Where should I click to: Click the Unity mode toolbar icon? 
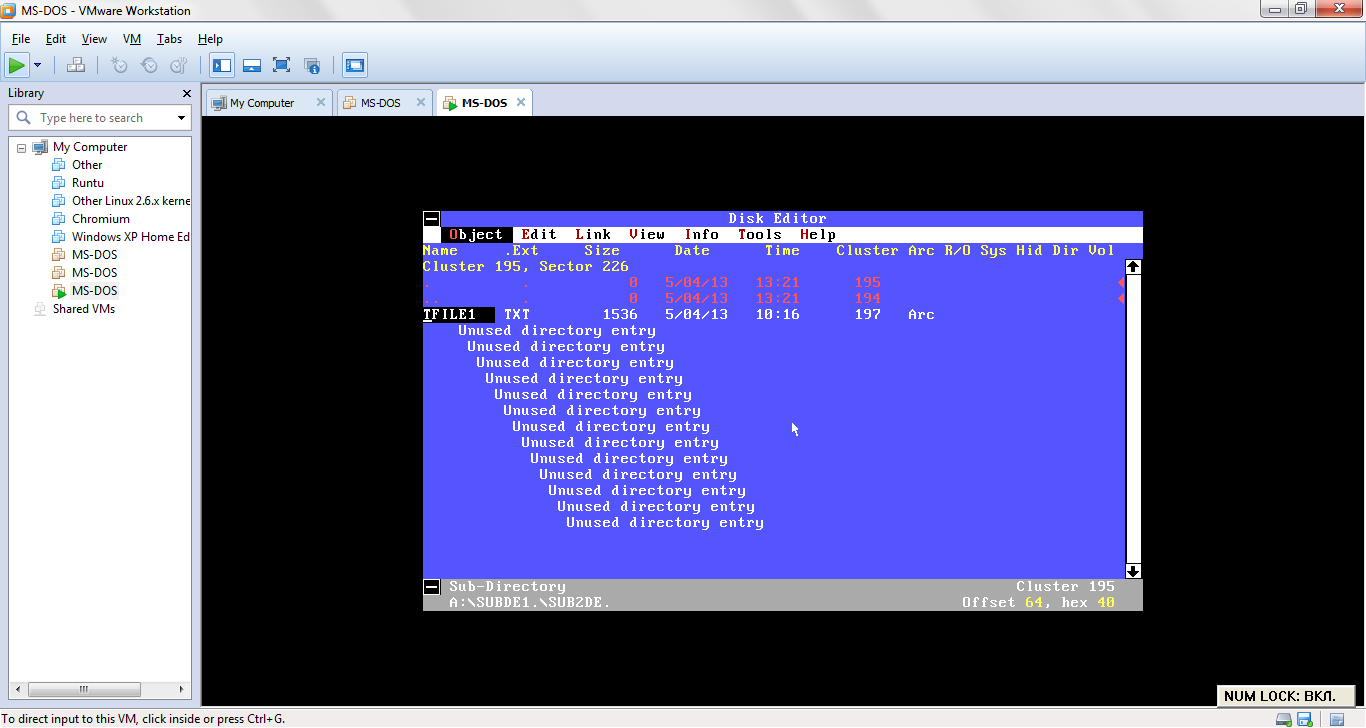[311, 66]
